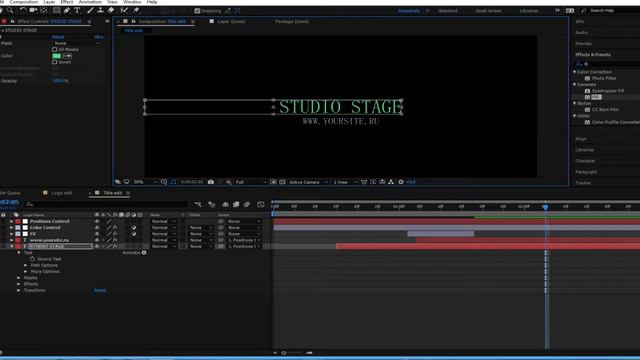This screenshot has height=360, width=640.
Task: Select the Eraser tool
Action: pos(111,10)
